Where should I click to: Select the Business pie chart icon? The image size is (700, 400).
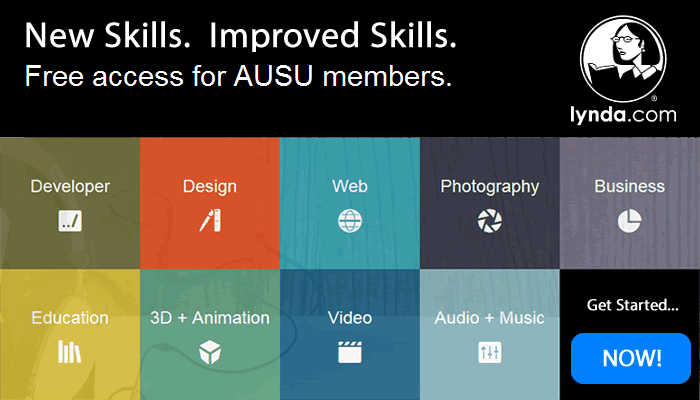coord(629,221)
